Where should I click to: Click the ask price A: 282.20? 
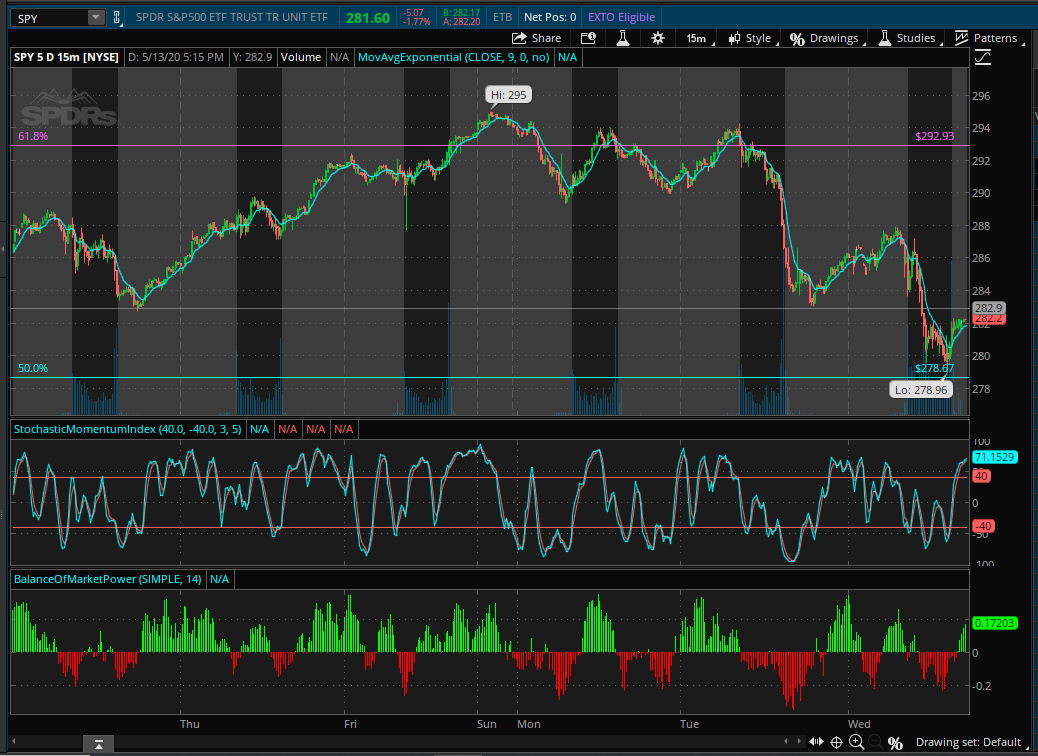tap(461, 22)
